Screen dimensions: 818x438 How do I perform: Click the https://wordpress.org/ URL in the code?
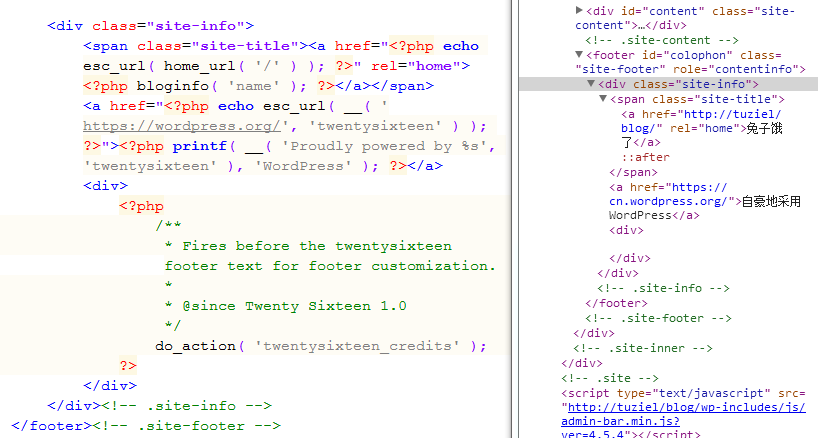(182, 126)
